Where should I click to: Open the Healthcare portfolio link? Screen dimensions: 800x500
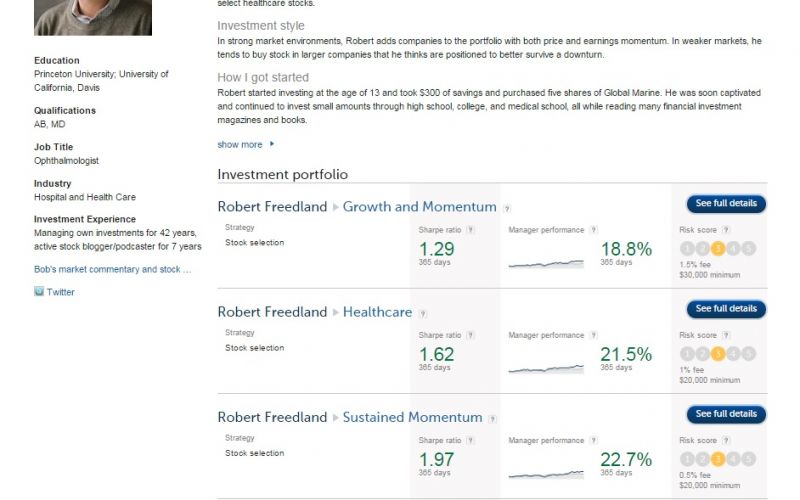(377, 312)
